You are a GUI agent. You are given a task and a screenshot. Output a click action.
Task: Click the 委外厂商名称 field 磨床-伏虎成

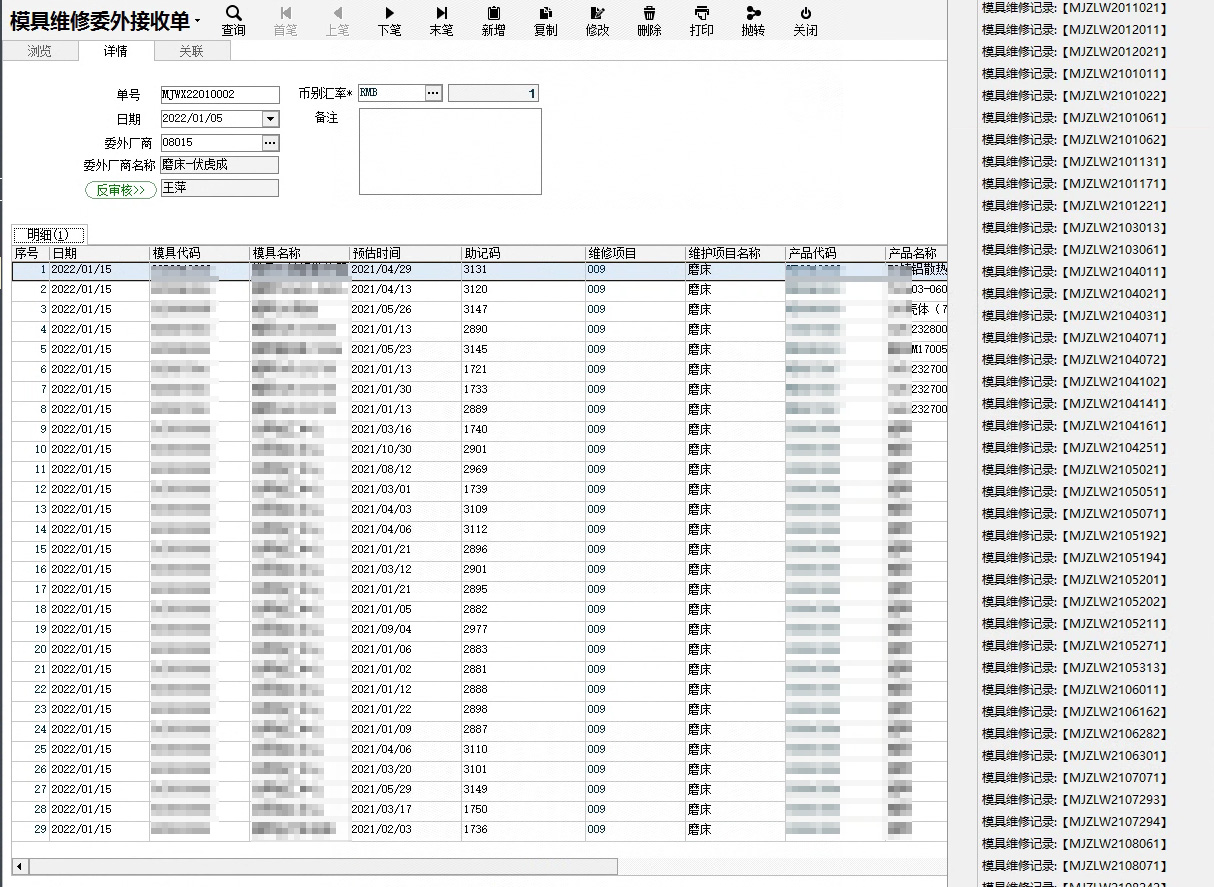coord(220,165)
